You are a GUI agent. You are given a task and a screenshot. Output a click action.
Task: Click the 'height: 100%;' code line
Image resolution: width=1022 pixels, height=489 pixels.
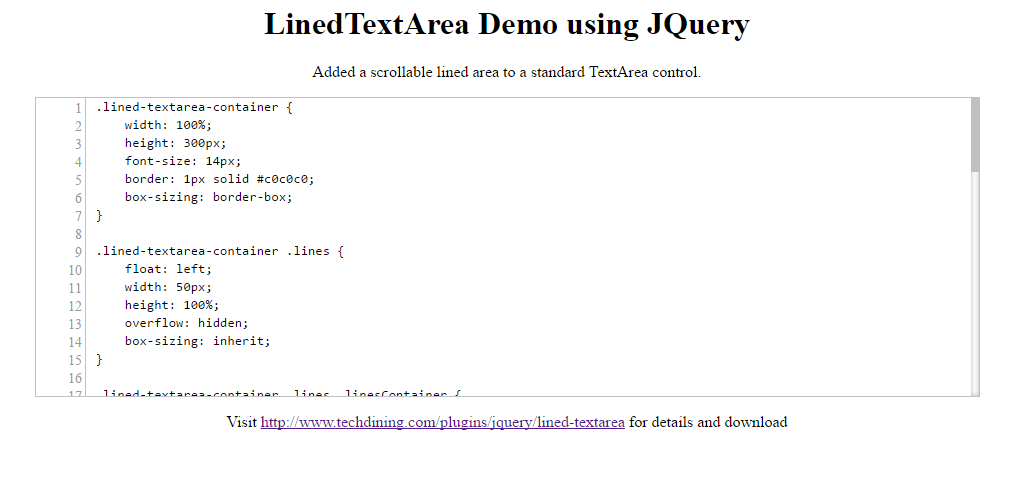[x=173, y=304]
